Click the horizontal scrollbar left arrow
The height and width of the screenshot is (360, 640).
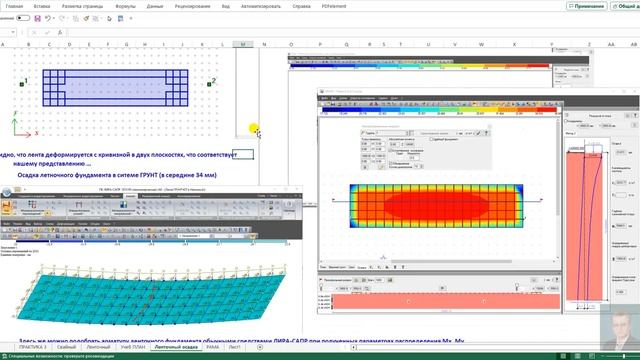click(354, 347)
